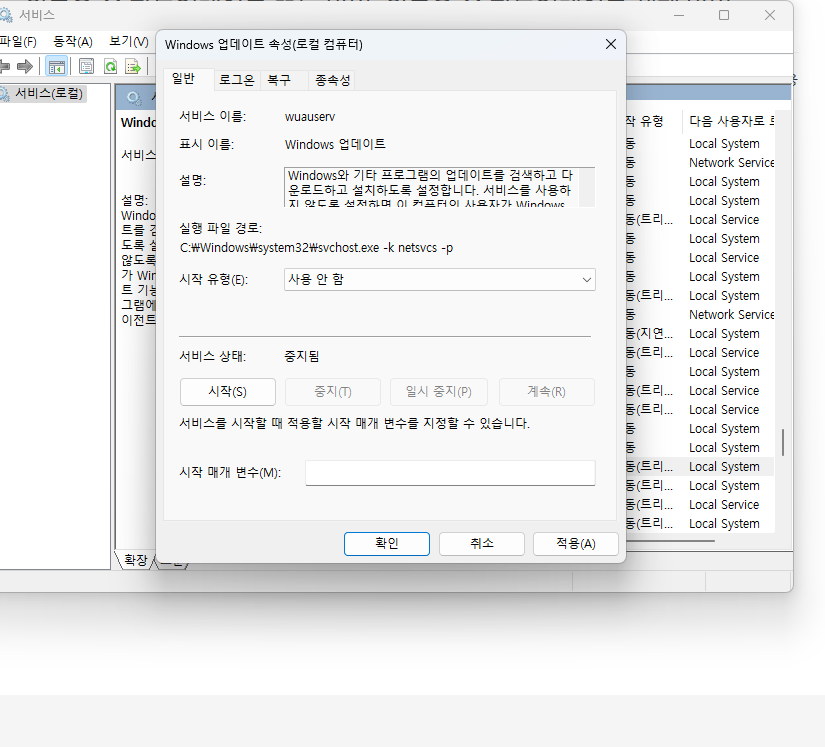Click the display name value Windows 업데이트
825x747 pixels.
point(335,144)
